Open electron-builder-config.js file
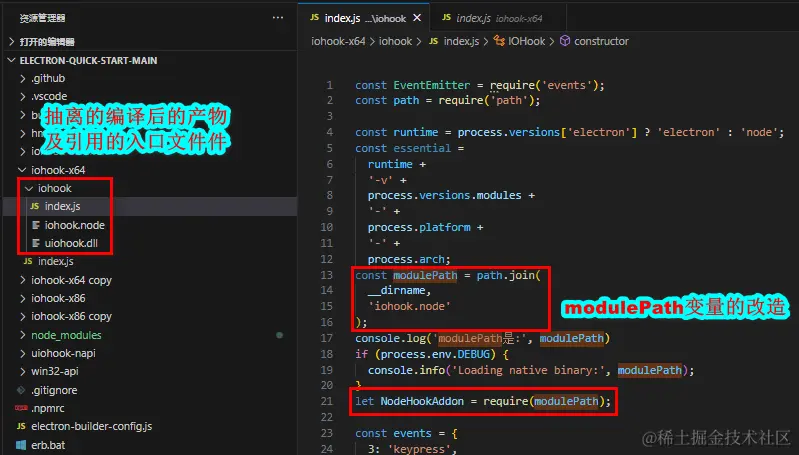 [x=92, y=426]
